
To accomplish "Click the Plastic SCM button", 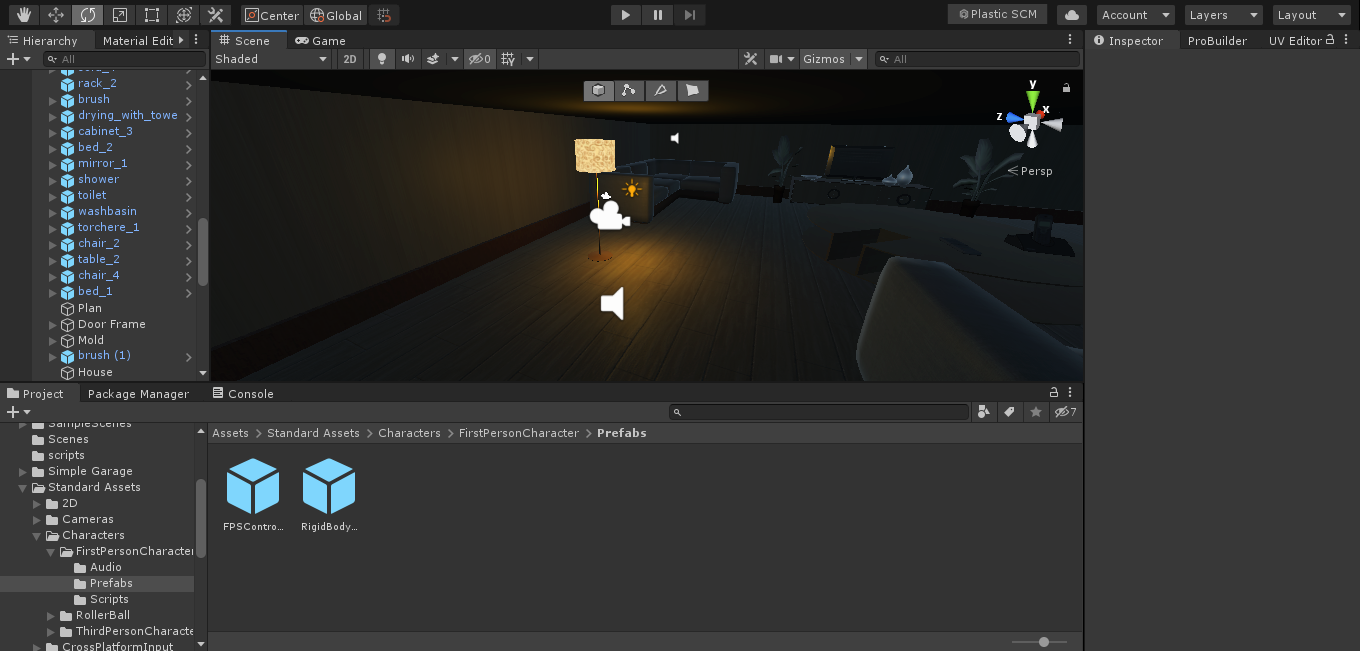I will point(997,15).
